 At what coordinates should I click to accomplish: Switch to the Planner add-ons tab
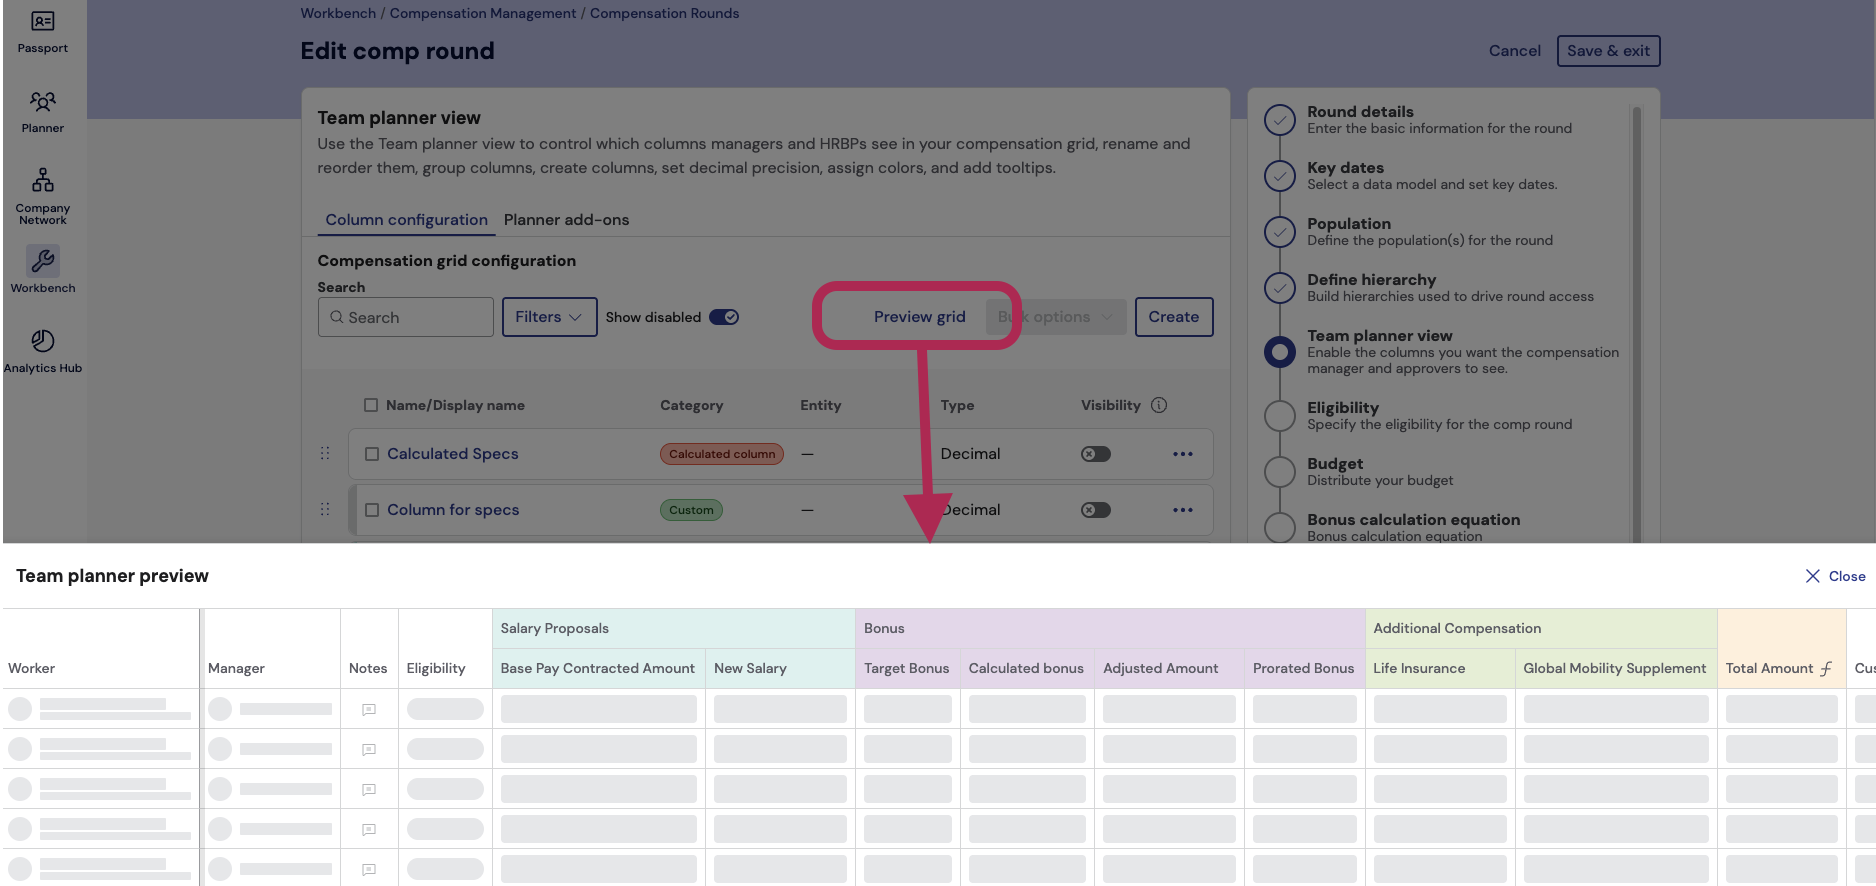click(566, 220)
